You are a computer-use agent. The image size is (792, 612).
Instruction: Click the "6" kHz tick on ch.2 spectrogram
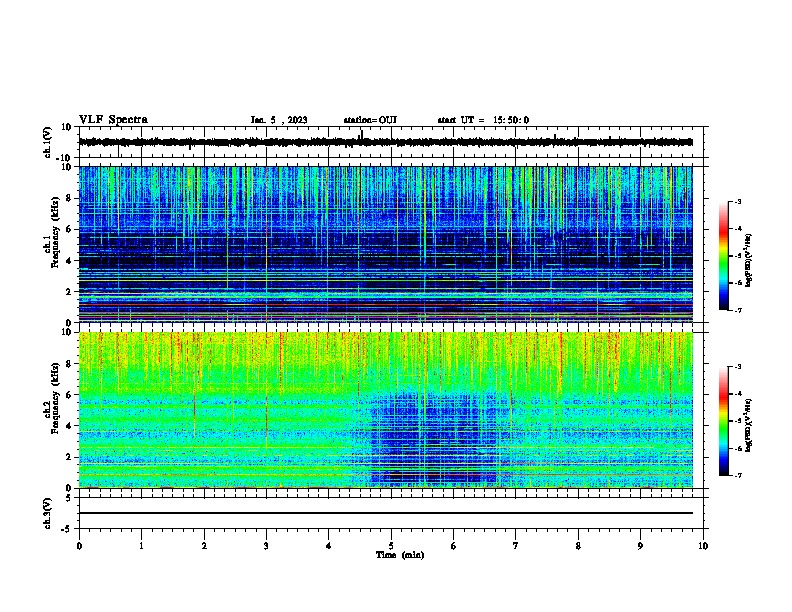(69, 395)
